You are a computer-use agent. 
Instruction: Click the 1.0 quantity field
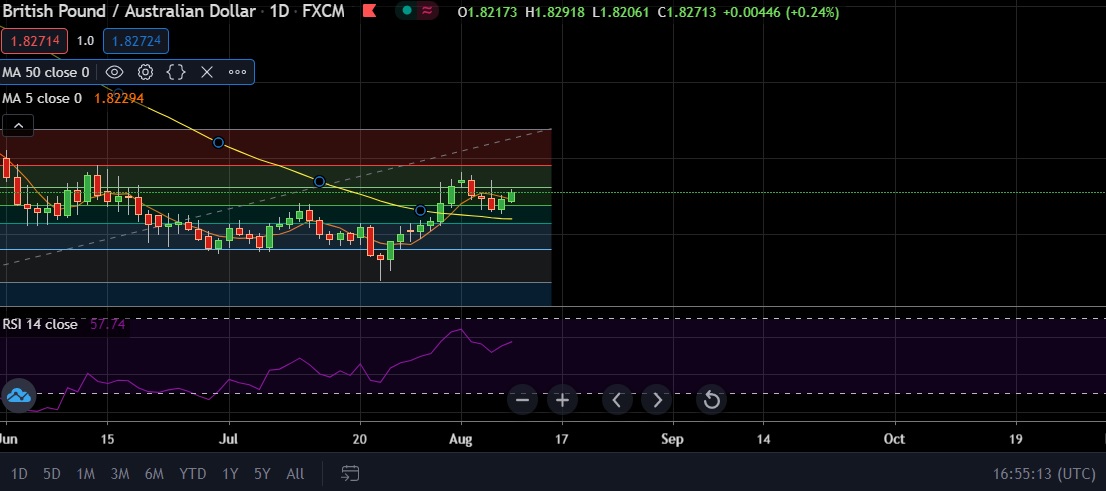pos(85,41)
